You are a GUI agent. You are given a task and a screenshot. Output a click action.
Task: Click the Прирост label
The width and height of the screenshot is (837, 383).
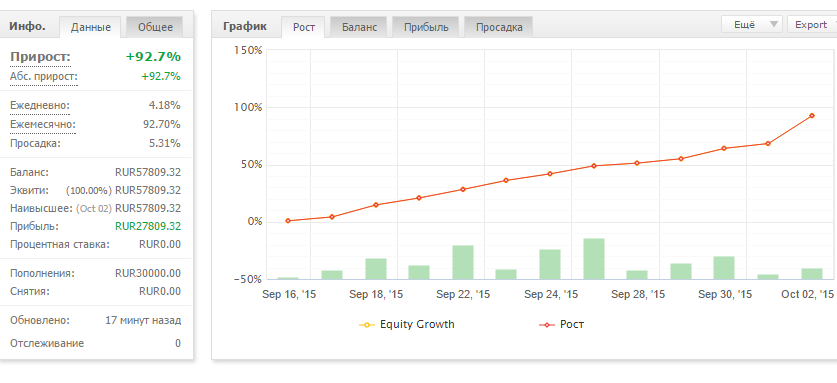click(40, 57)
